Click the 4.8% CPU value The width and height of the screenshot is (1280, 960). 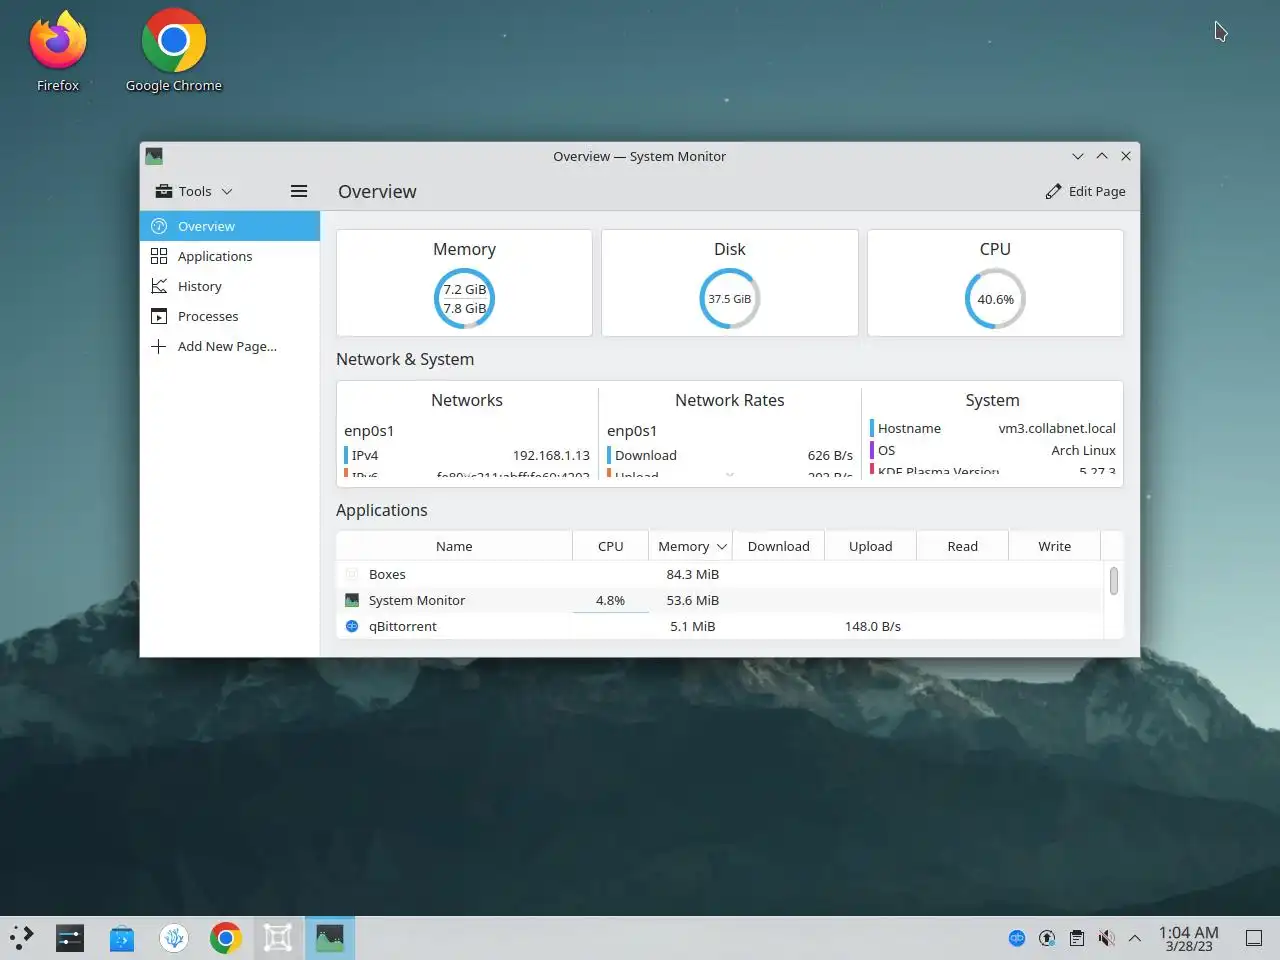coord(610,600)
